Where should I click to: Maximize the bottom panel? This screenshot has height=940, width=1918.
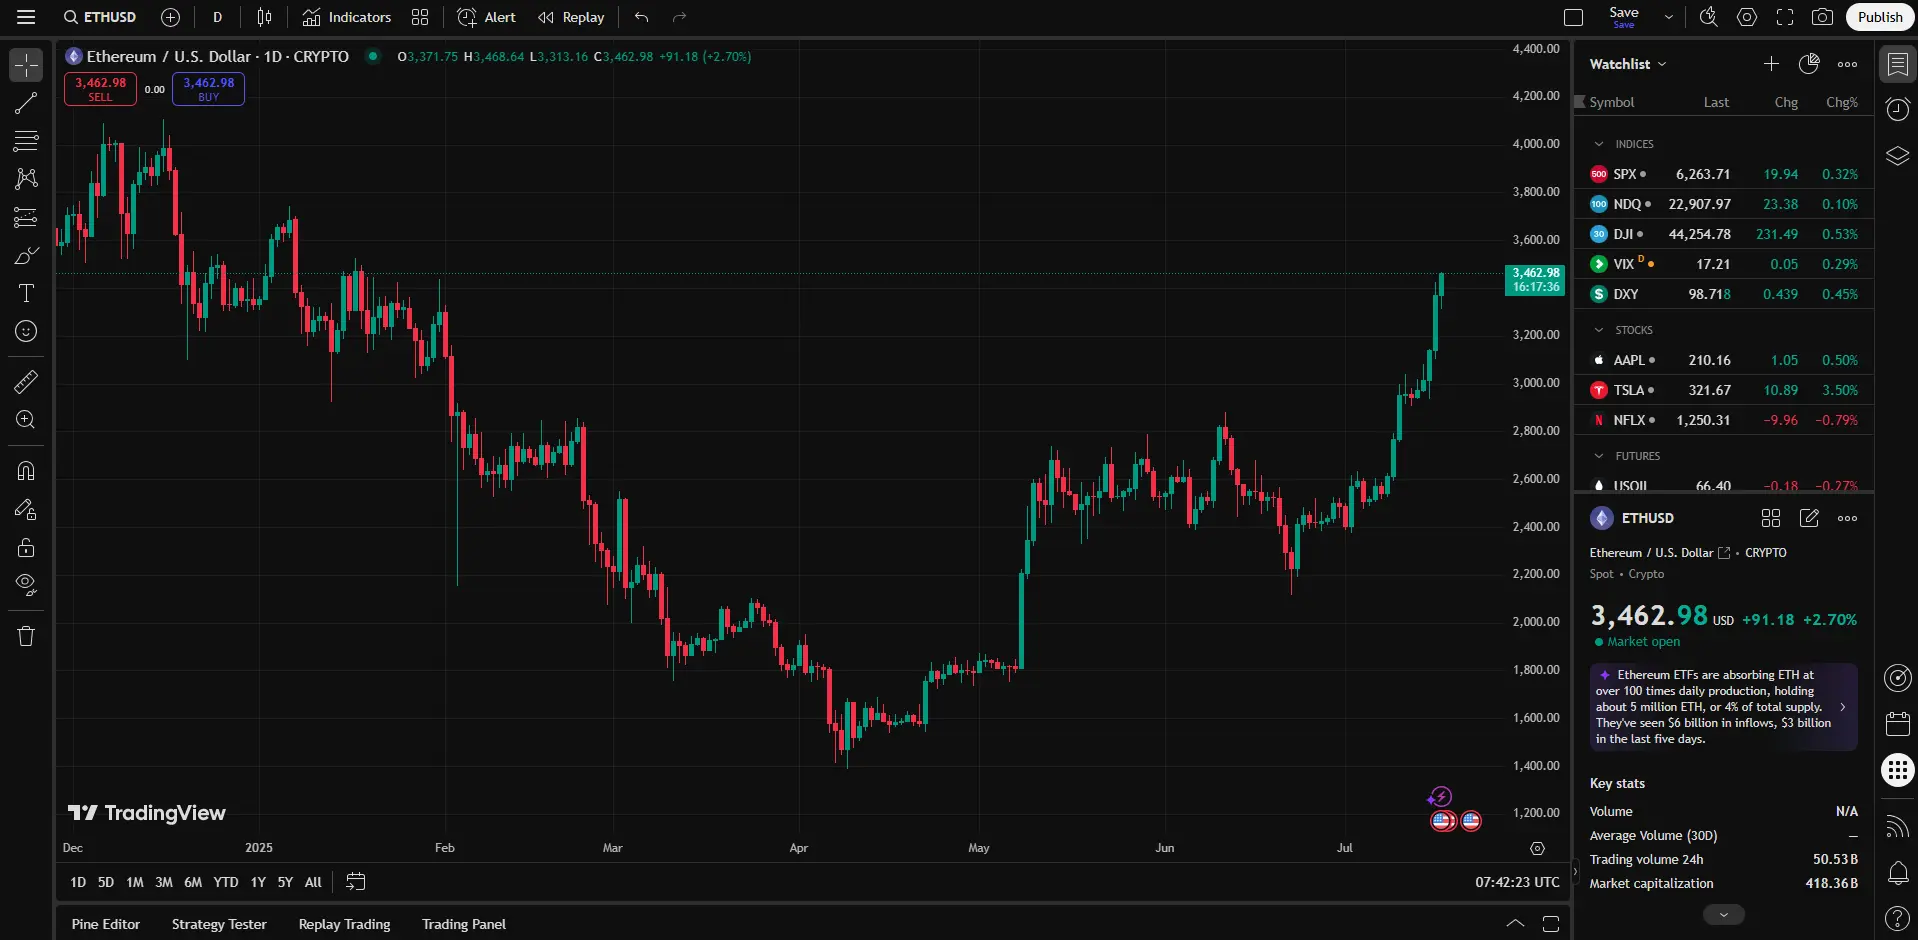1551,924
